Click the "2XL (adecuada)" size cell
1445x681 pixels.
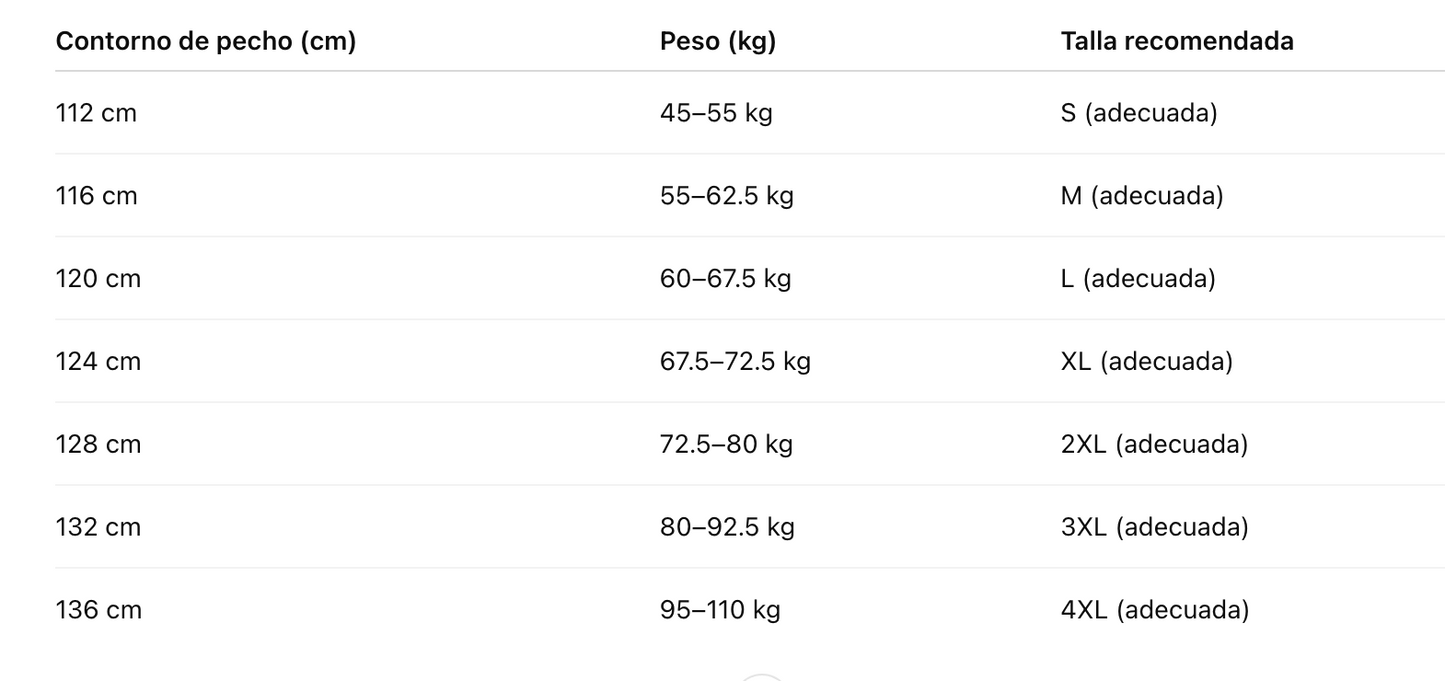pos(1154,445)
